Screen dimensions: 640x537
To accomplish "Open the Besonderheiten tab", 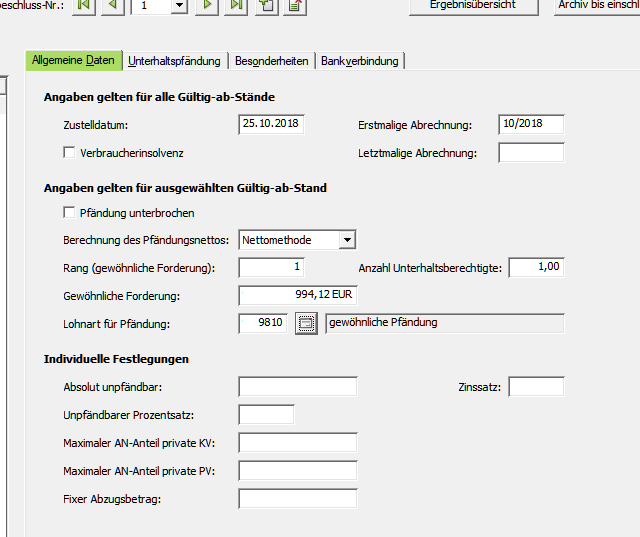I will [x=272, y=61].
